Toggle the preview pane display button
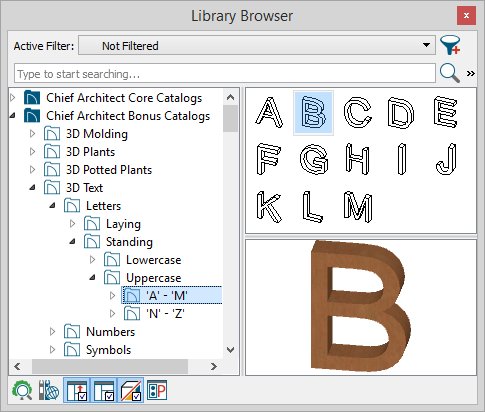485x412 pixels. [130, 390]
